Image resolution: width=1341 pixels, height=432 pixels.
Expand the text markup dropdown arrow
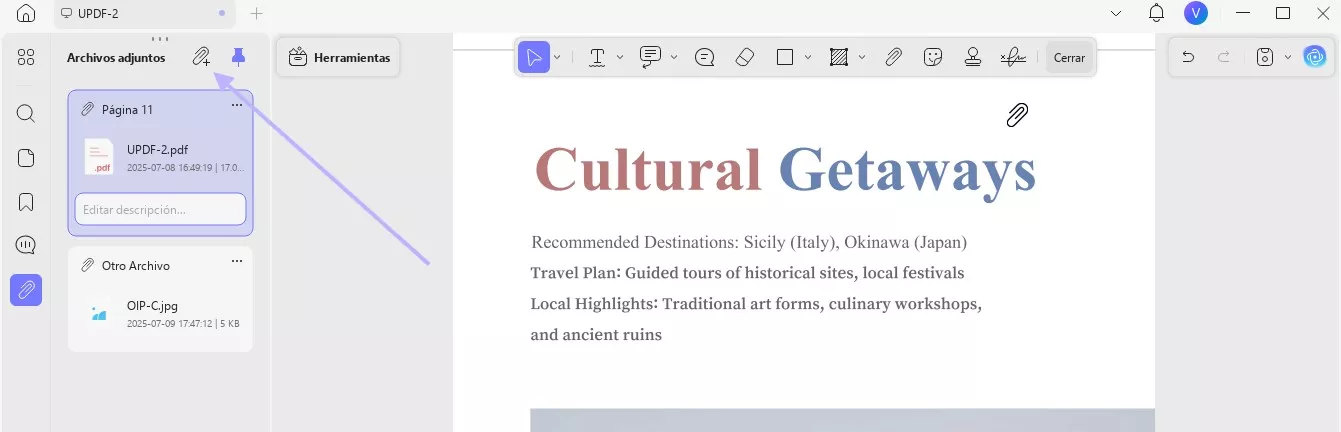pos(620,57)
